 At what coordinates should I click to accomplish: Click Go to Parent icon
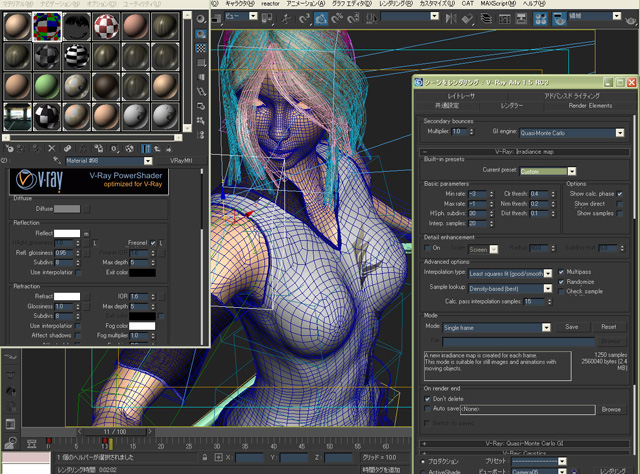tap(157, 149)
